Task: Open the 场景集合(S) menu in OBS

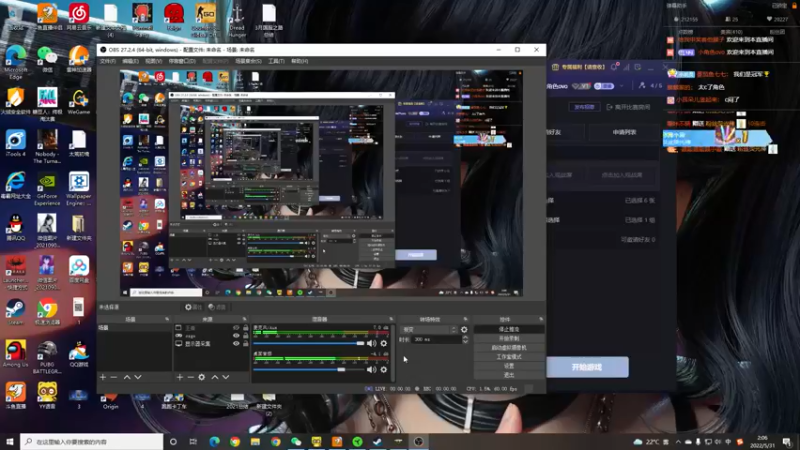Action: tap(248, 61)
